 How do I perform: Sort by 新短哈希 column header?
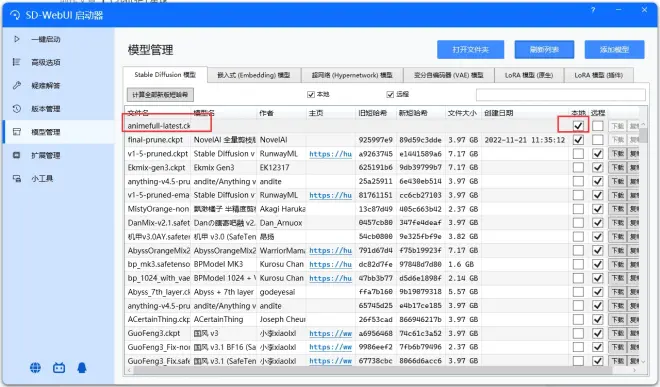420,113
